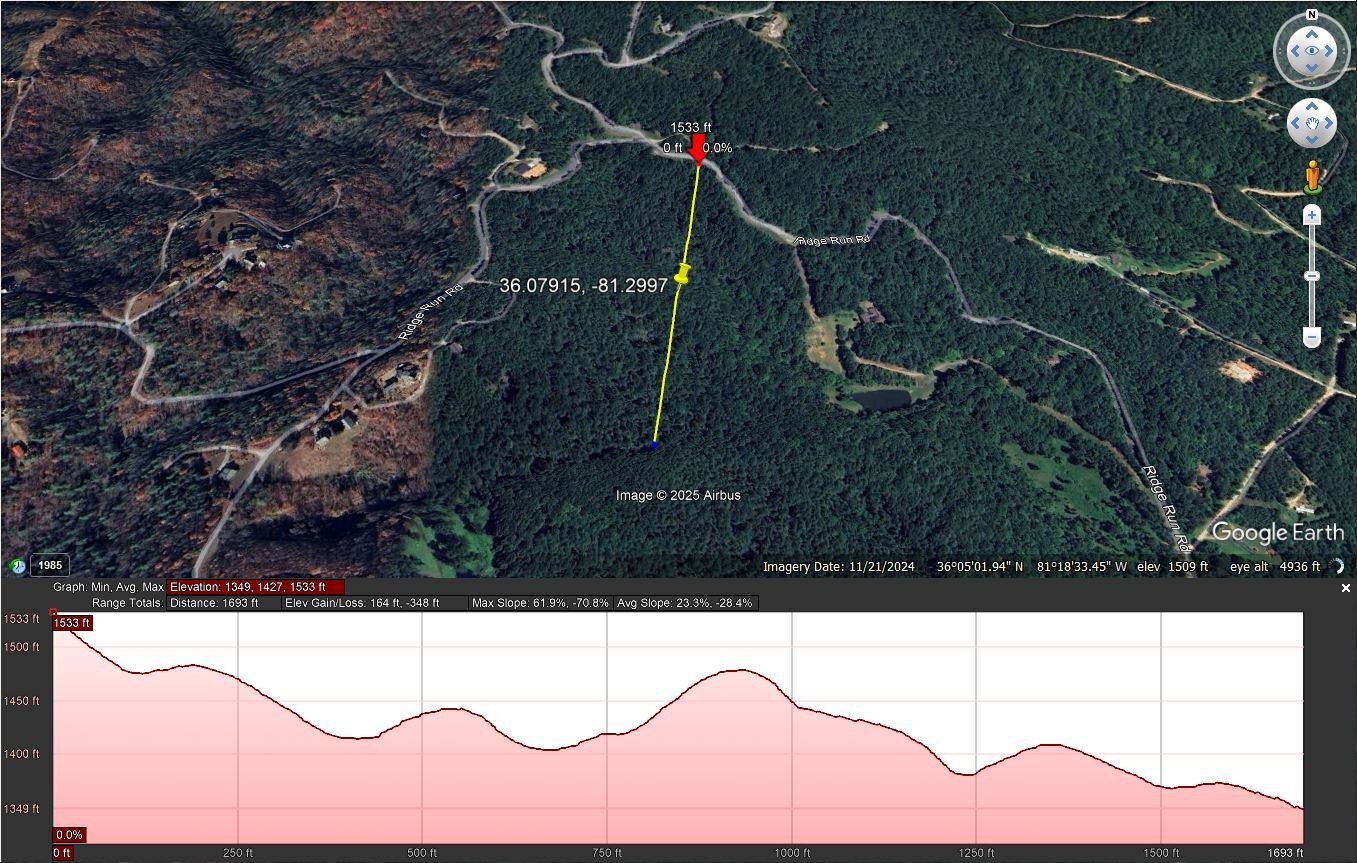This screenshot has width=1357, height=863.
Task: Click the look-right arrow on the eye joystick
Action: point(1329,51)
